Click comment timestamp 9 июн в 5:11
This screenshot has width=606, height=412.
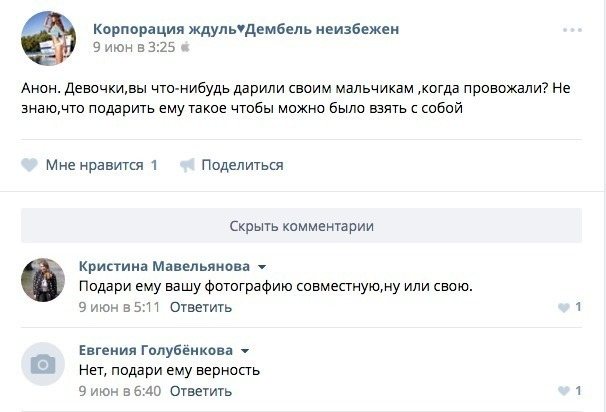[x=119, y=307]
